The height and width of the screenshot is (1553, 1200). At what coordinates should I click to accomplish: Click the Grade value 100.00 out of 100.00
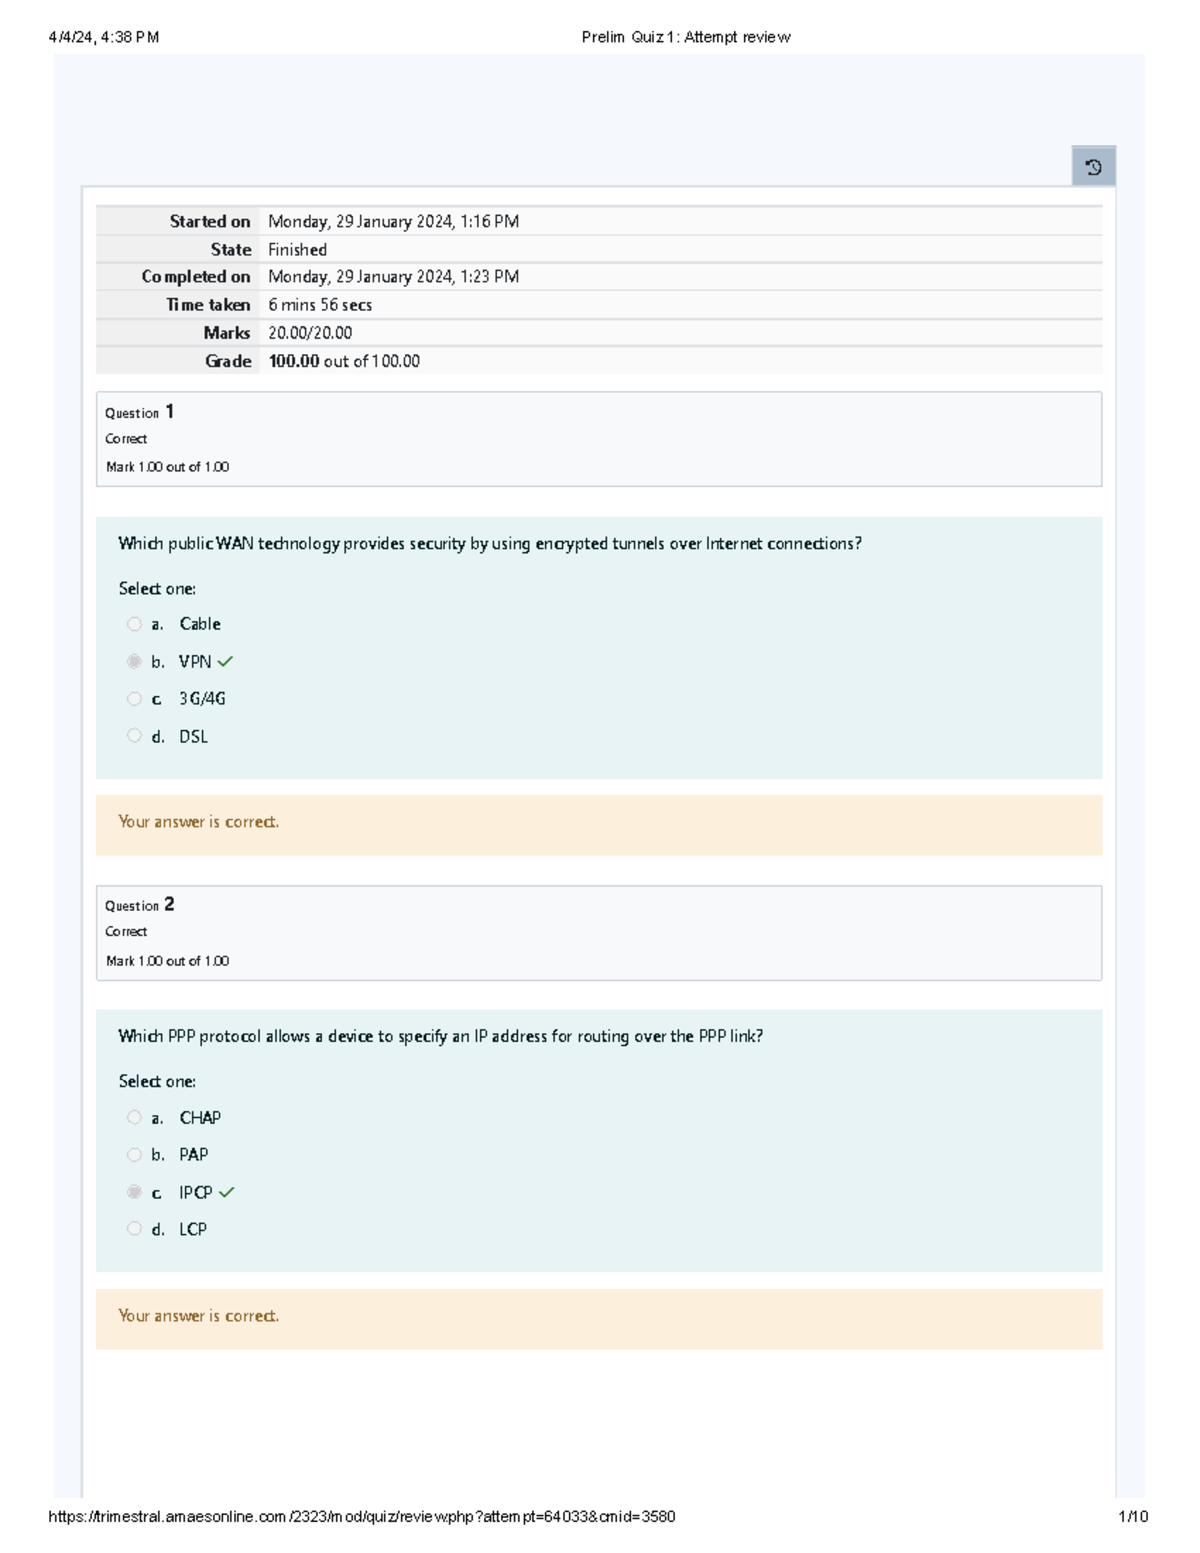[x=344, y=361]
